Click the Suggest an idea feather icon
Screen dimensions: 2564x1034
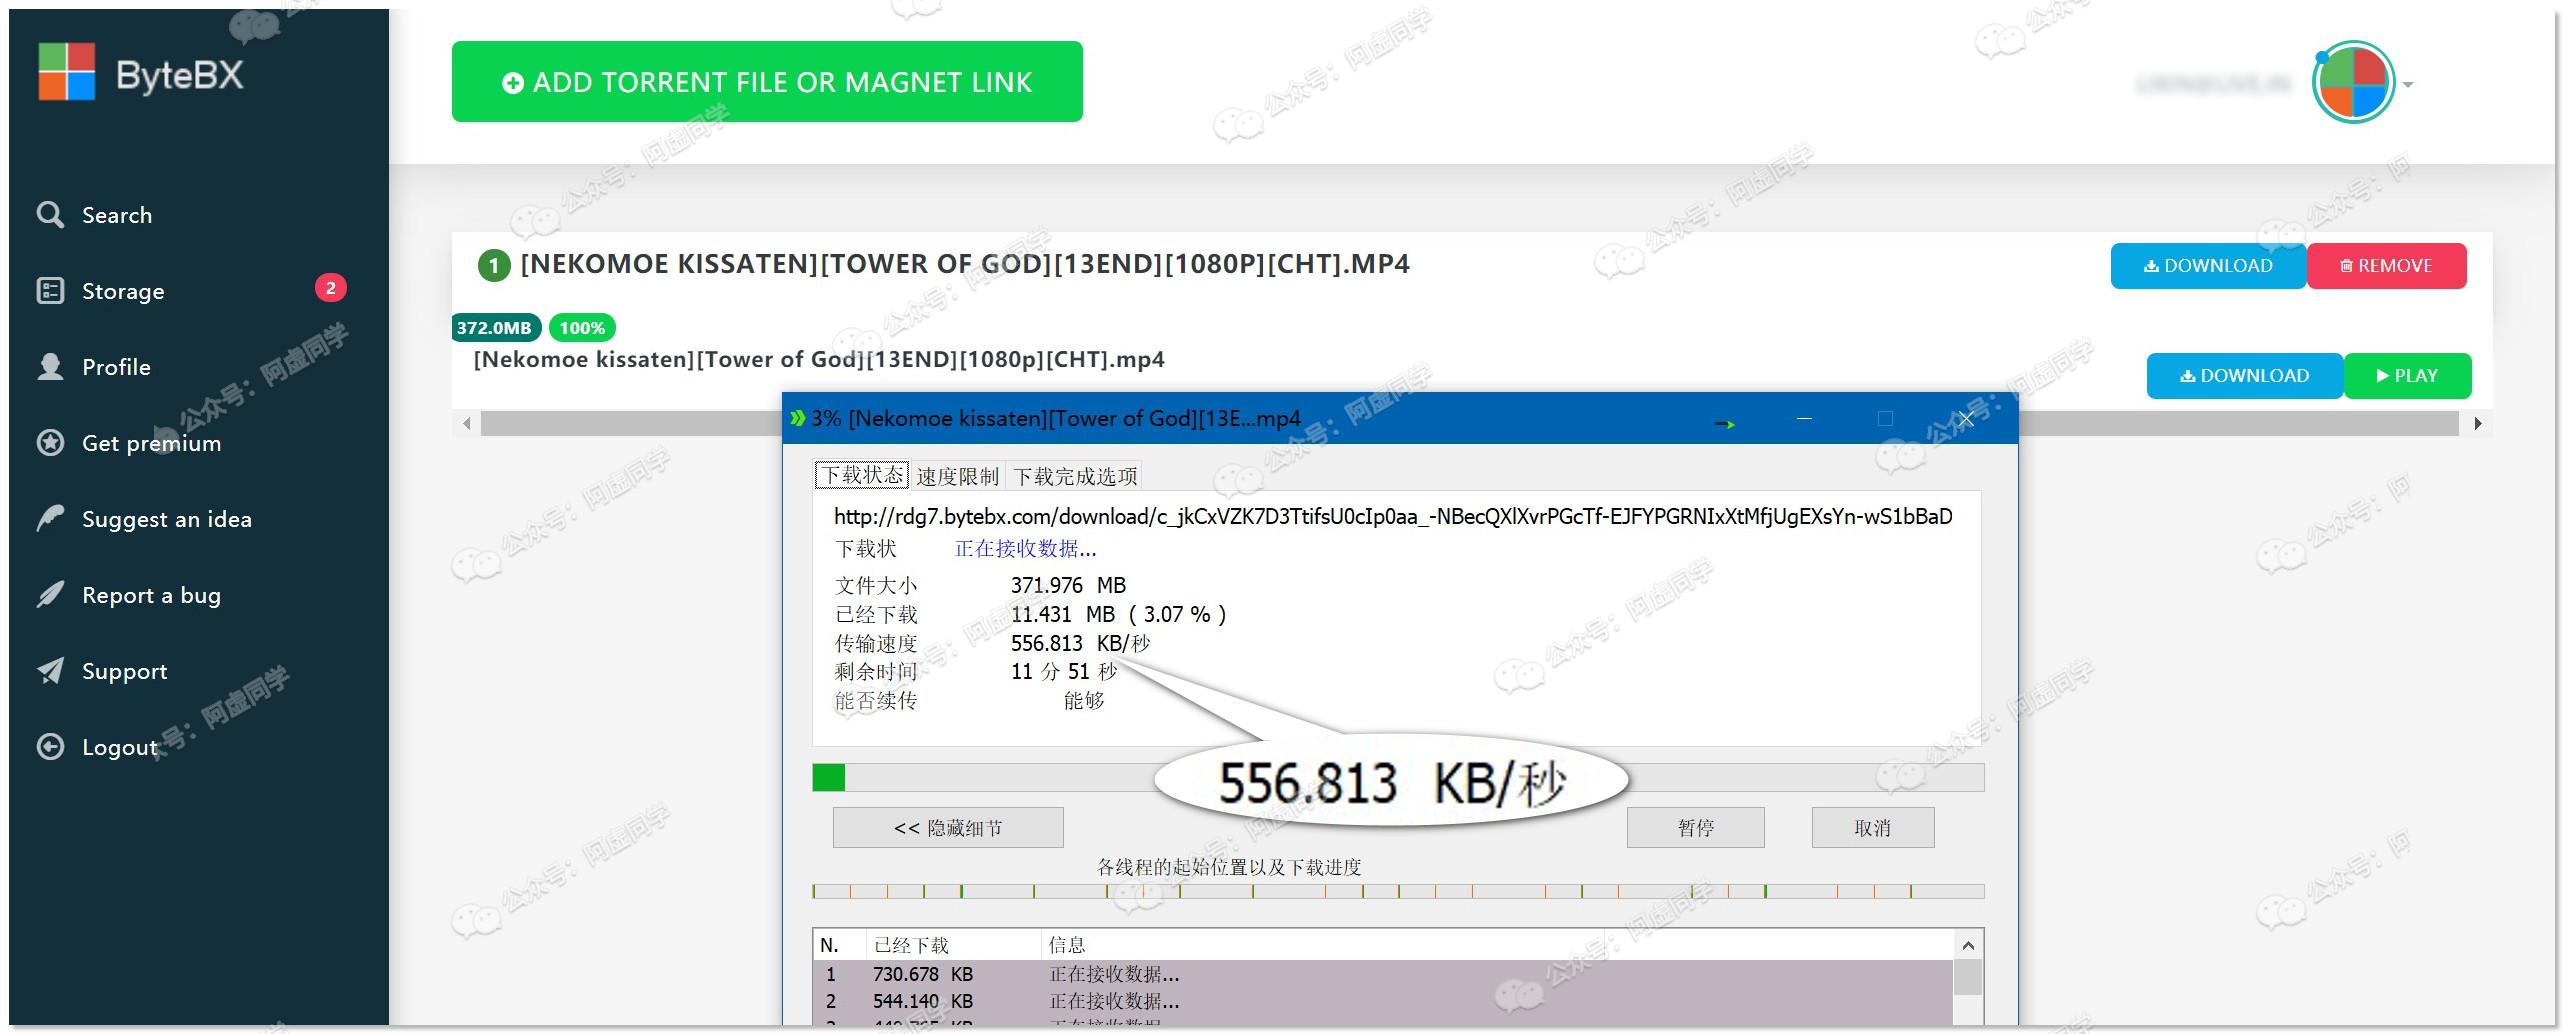point(50,518)
